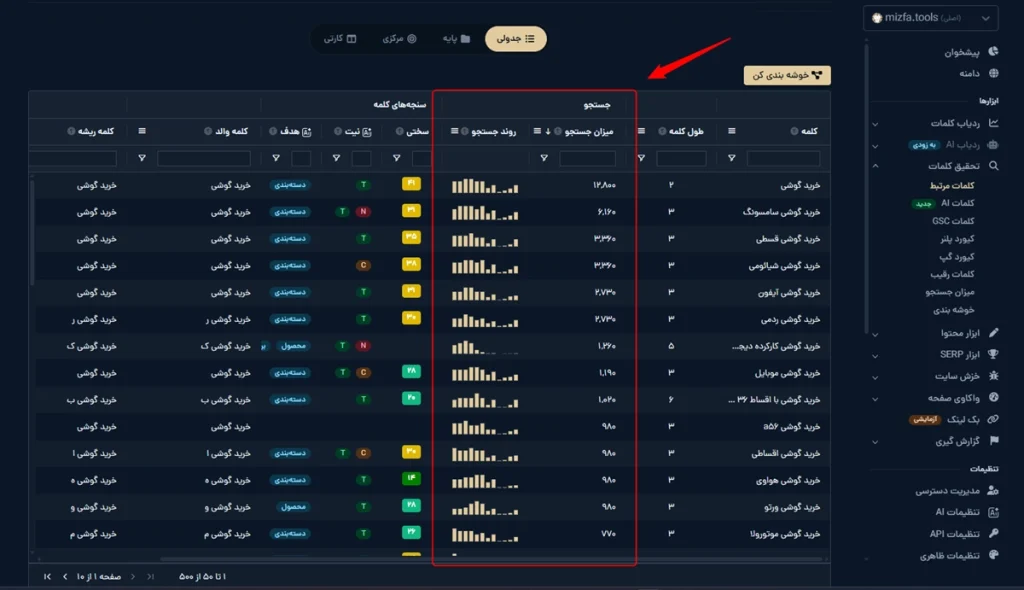Viewport: 1024px width, 590px height.
Task: Sort by the سختی column header
Action: coord(417,131)
